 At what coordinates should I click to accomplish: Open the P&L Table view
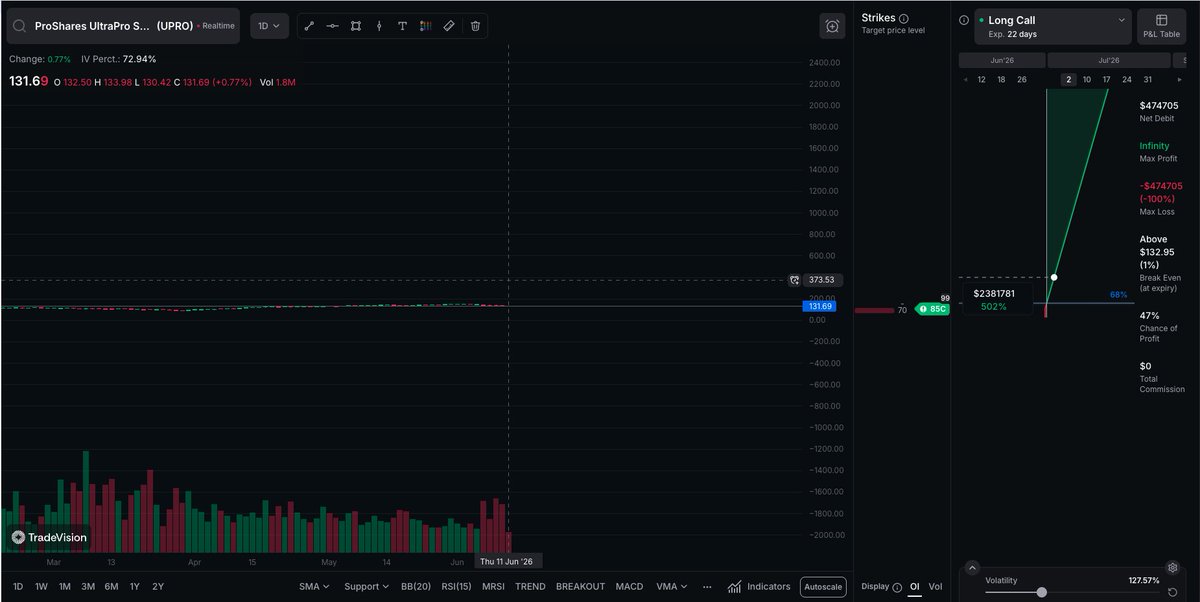(1162, 27)
